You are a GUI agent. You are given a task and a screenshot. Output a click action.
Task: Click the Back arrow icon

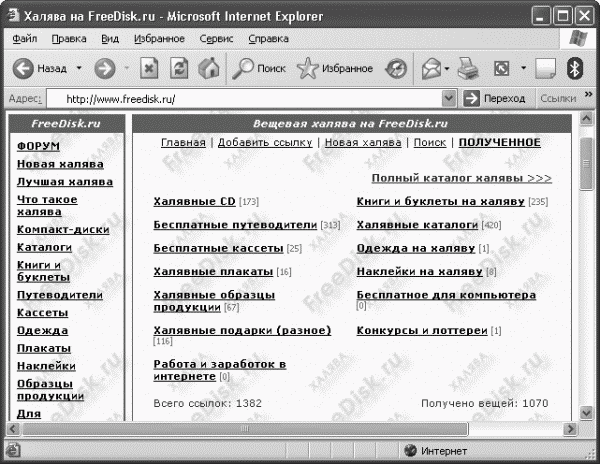[x=23, y=69]
